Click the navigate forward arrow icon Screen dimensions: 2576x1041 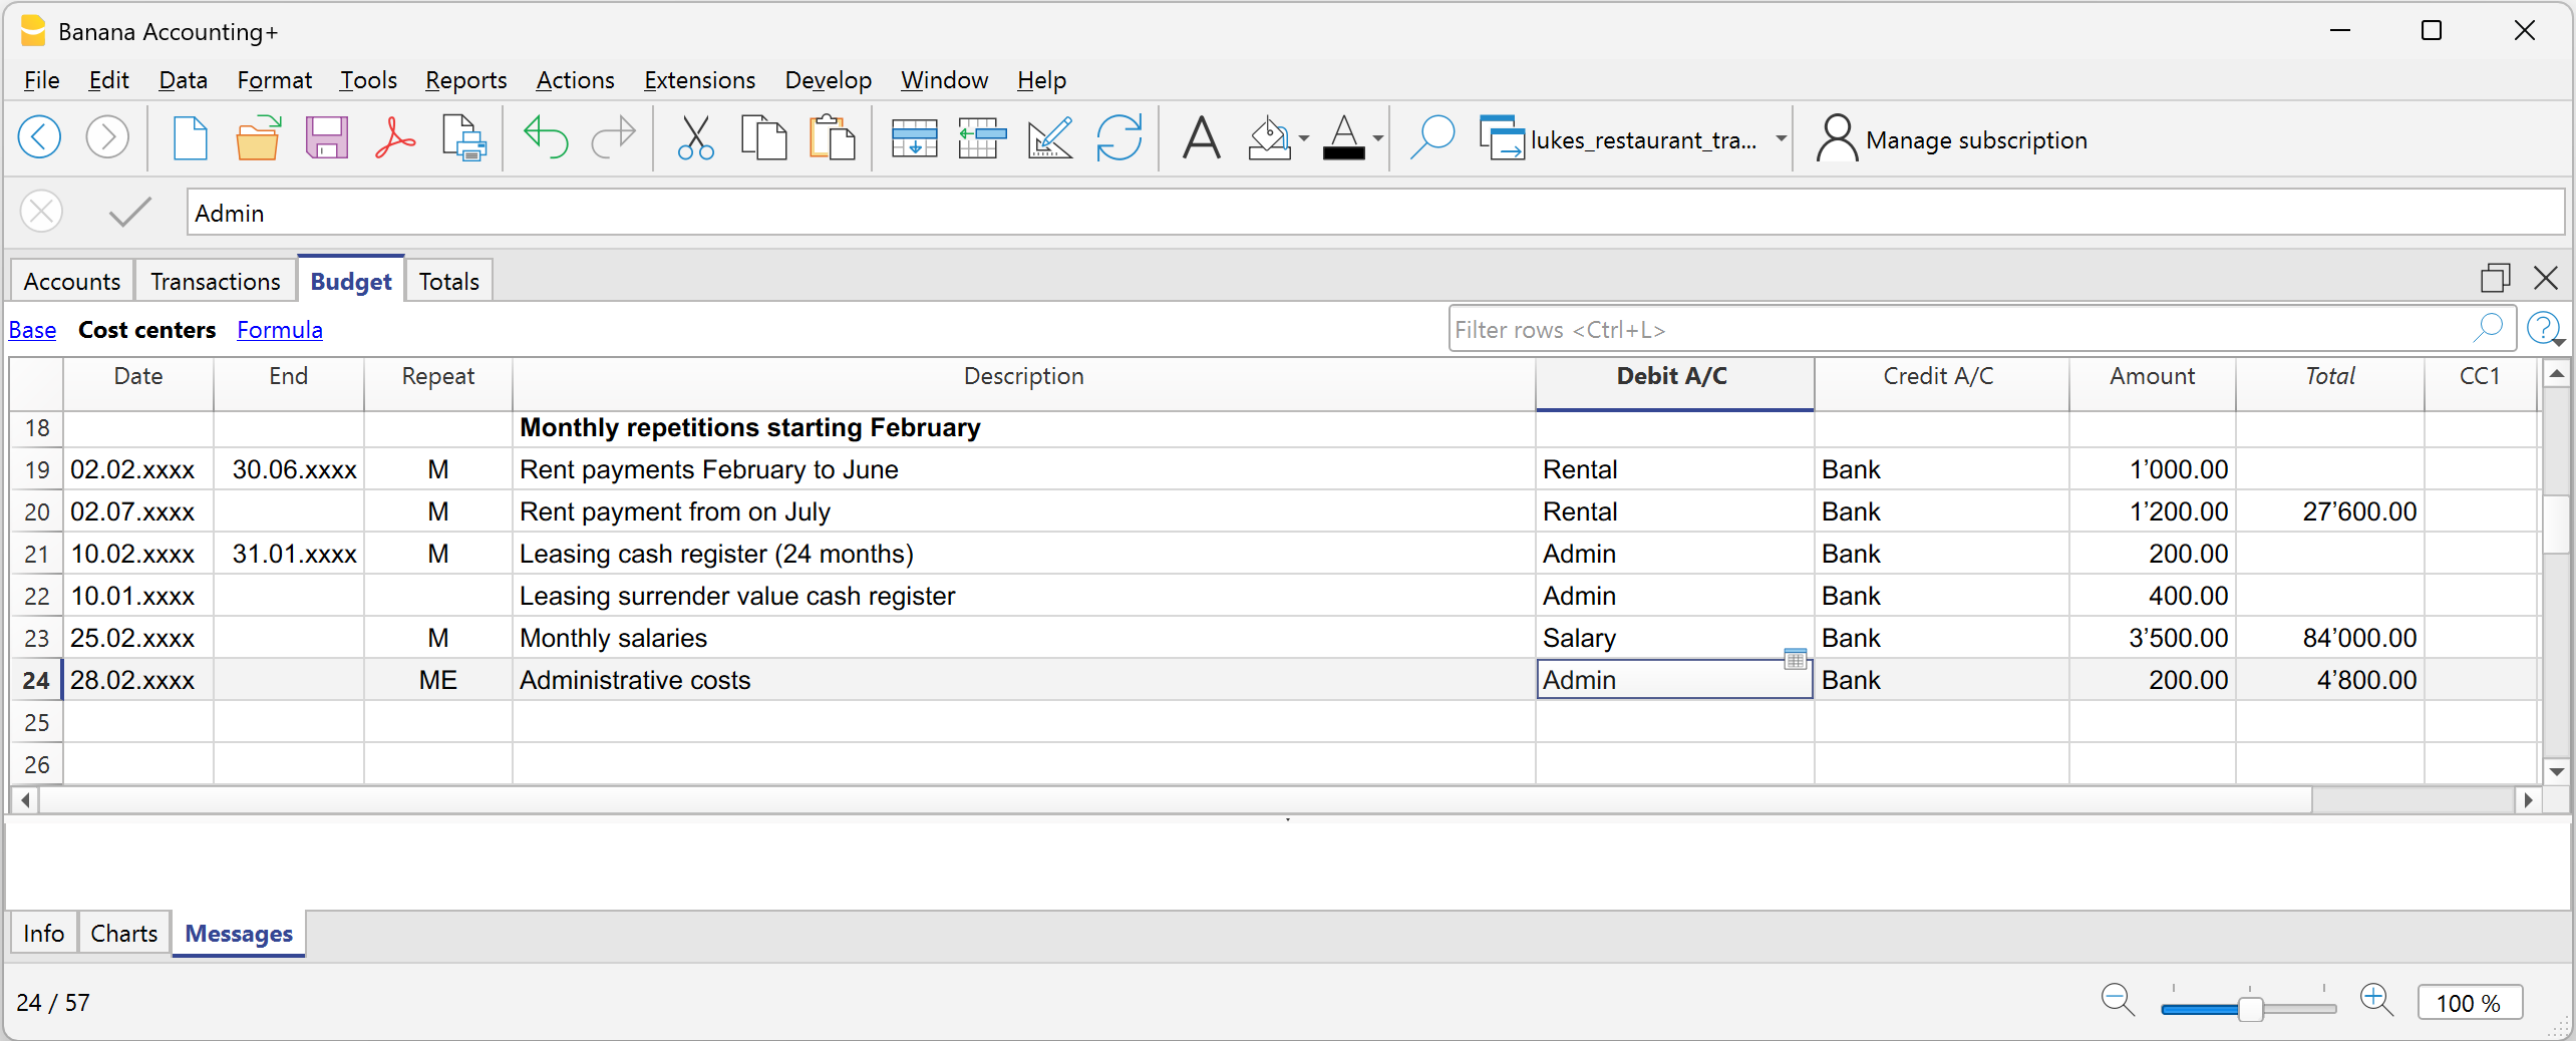pyautogui.click(x=107, y=137)
